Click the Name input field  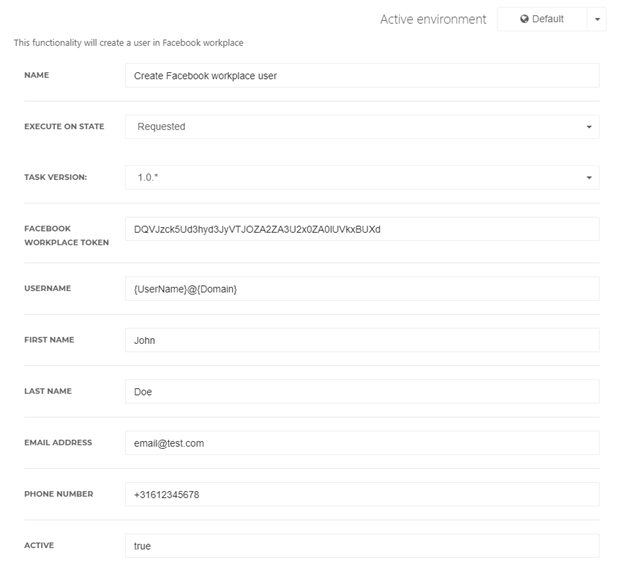point(362,76)
